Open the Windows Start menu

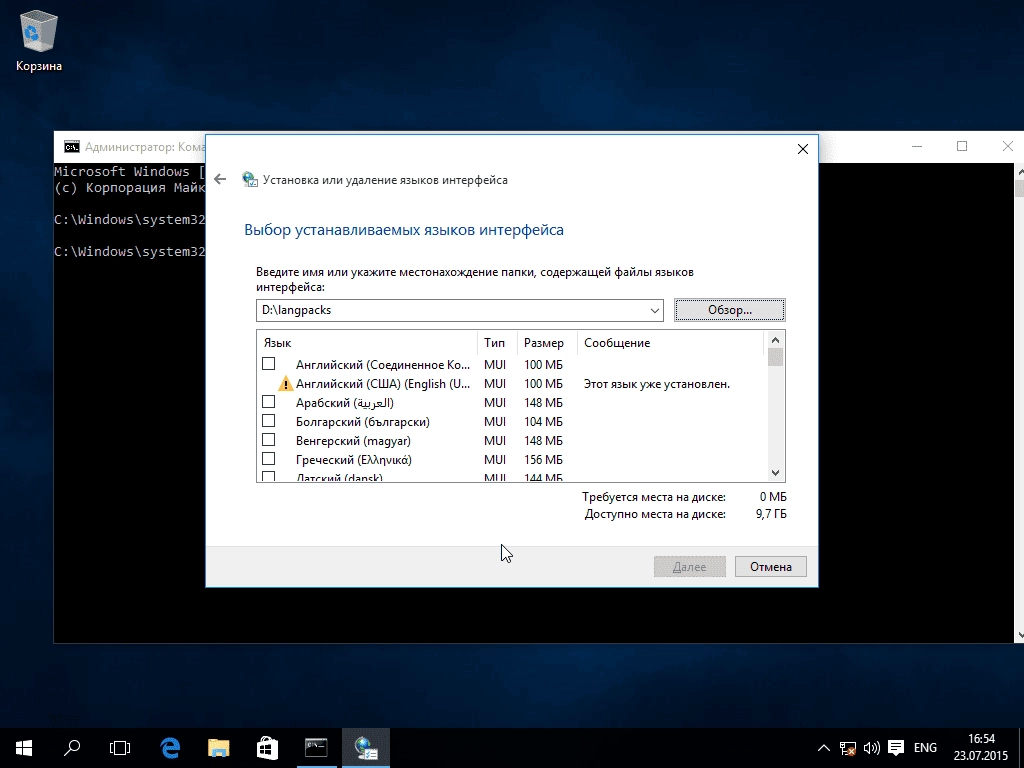[x=24, y=748]
